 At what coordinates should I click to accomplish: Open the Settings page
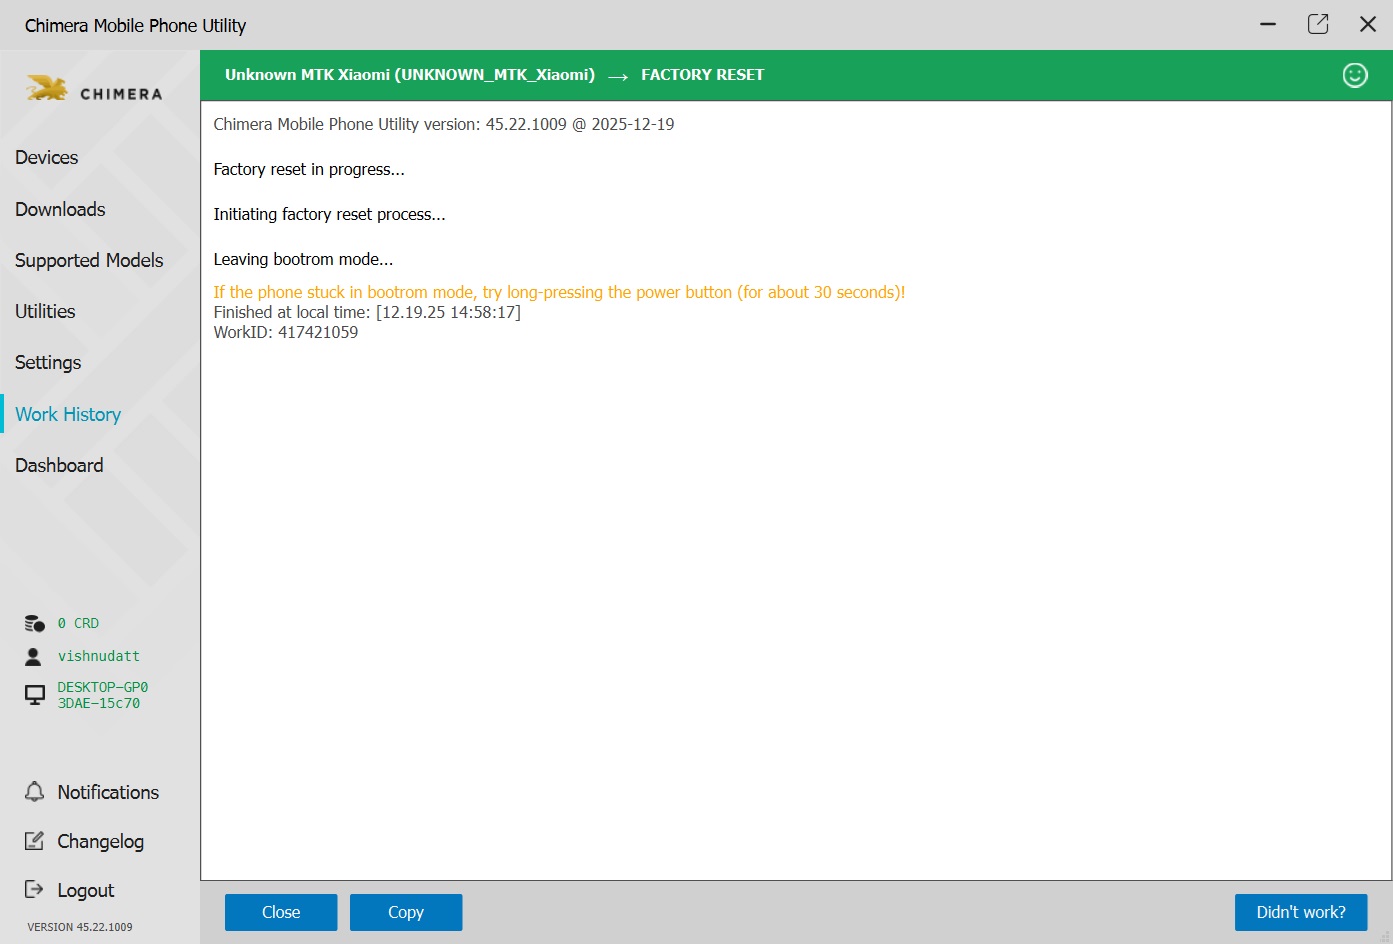tap(48, 362)
